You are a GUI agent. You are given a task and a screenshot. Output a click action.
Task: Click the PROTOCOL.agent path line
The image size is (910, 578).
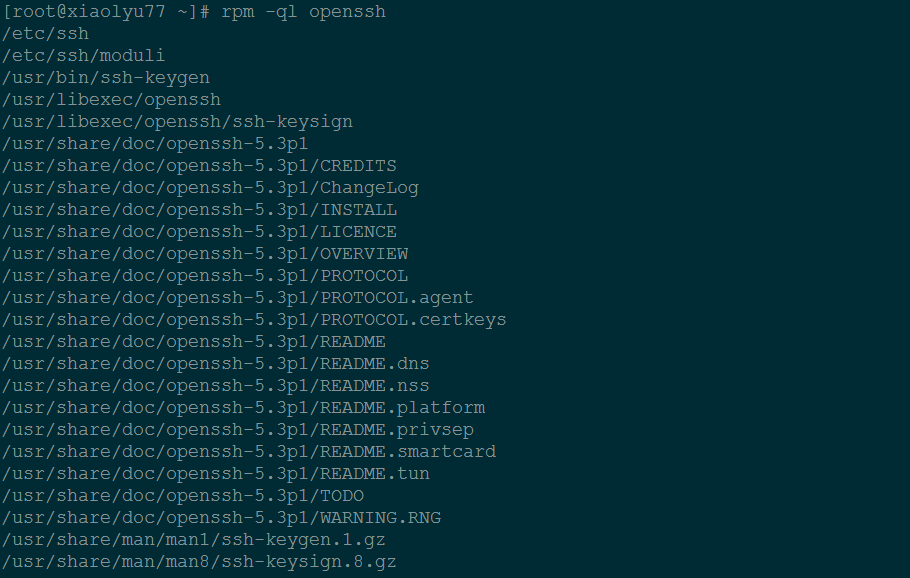[238, 298]
